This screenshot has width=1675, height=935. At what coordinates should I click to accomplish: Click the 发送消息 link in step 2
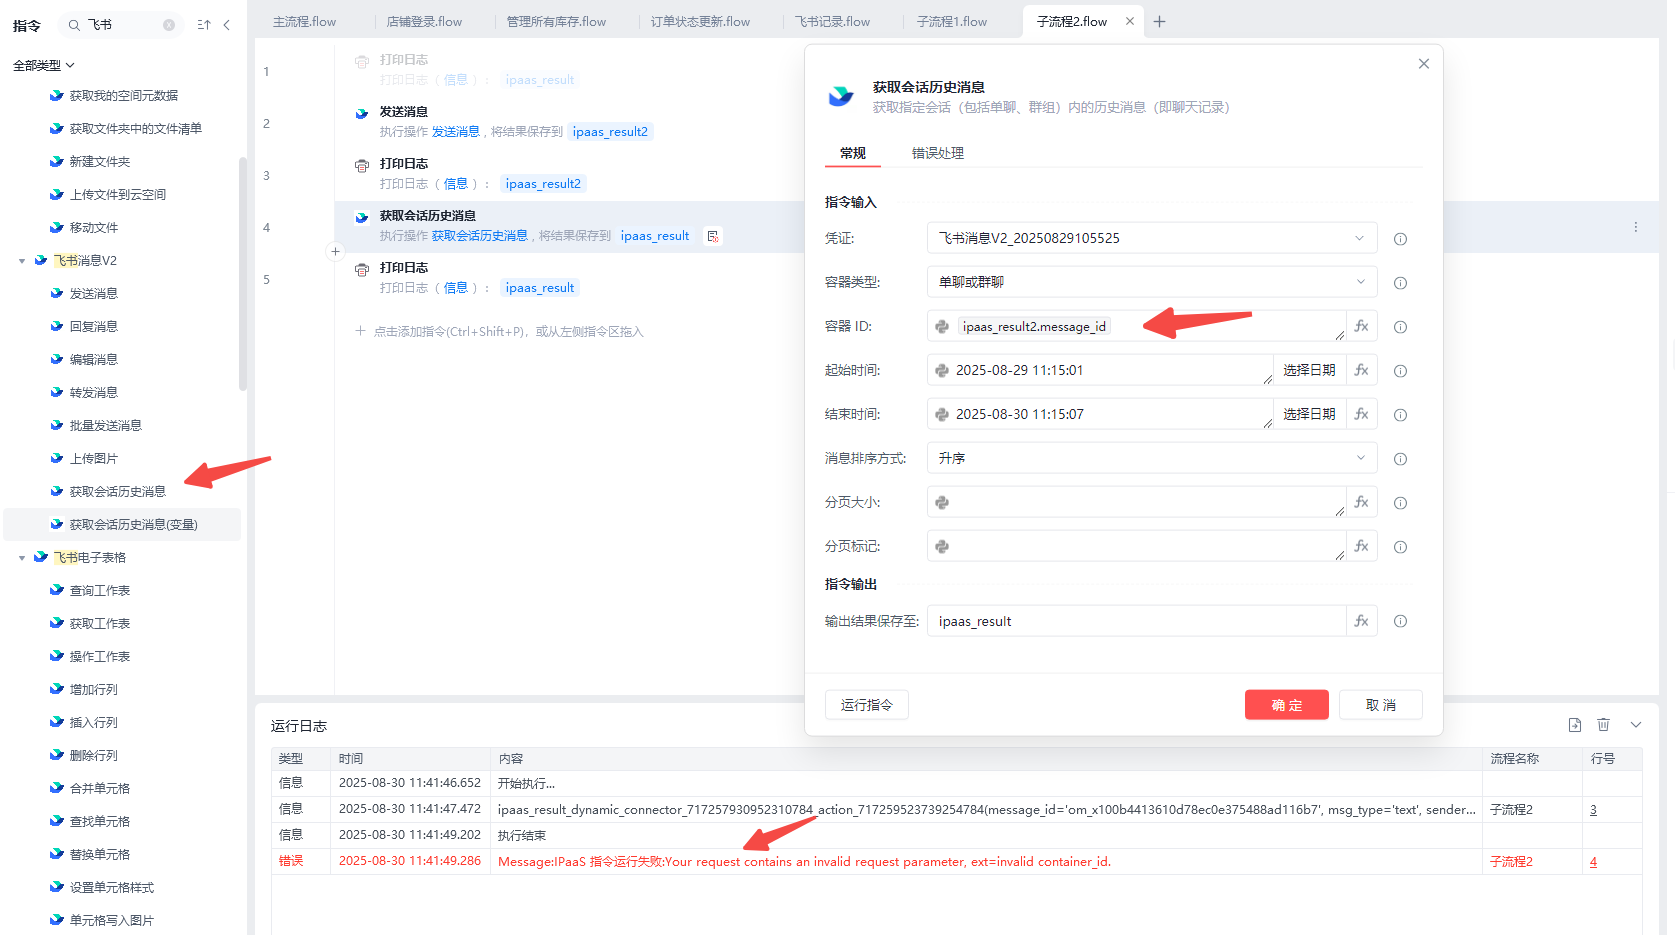click(456, 132)
